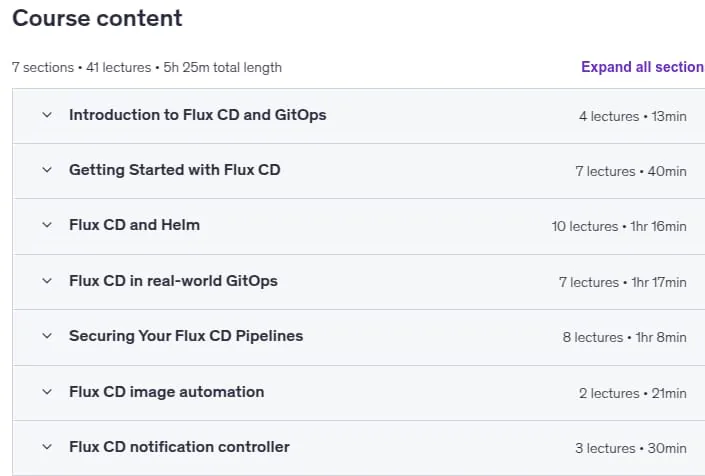Open section title Securing Your Flux CD Pipelines

186,336
